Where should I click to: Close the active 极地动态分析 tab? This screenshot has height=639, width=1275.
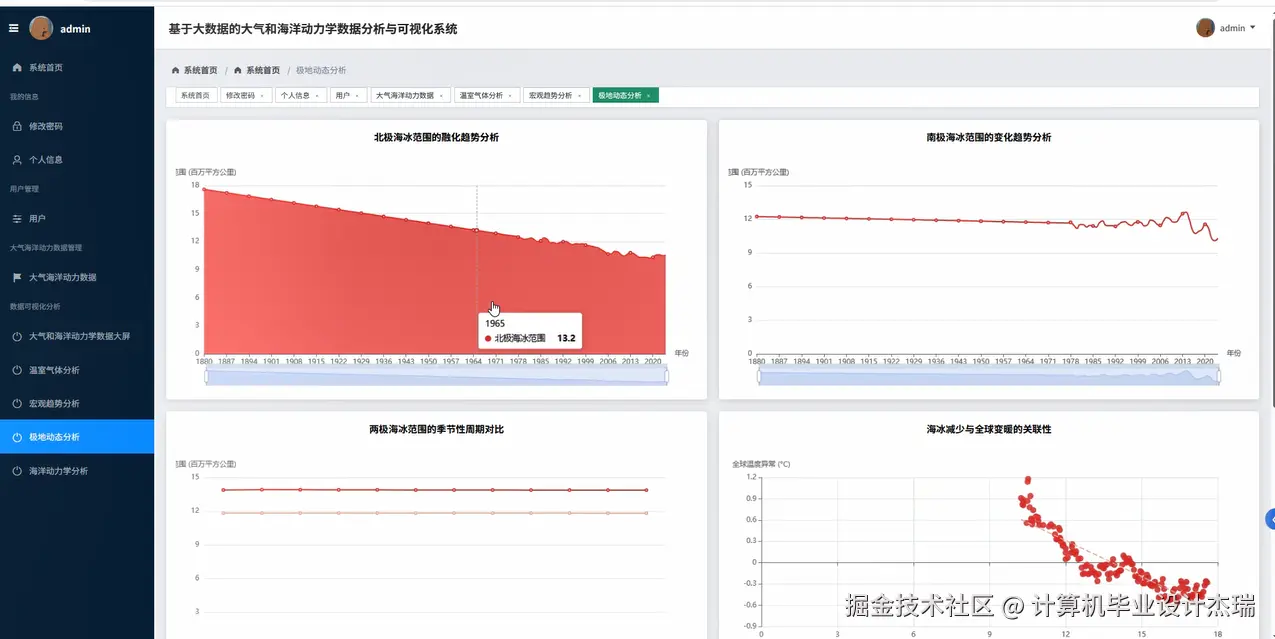[648, 96]
